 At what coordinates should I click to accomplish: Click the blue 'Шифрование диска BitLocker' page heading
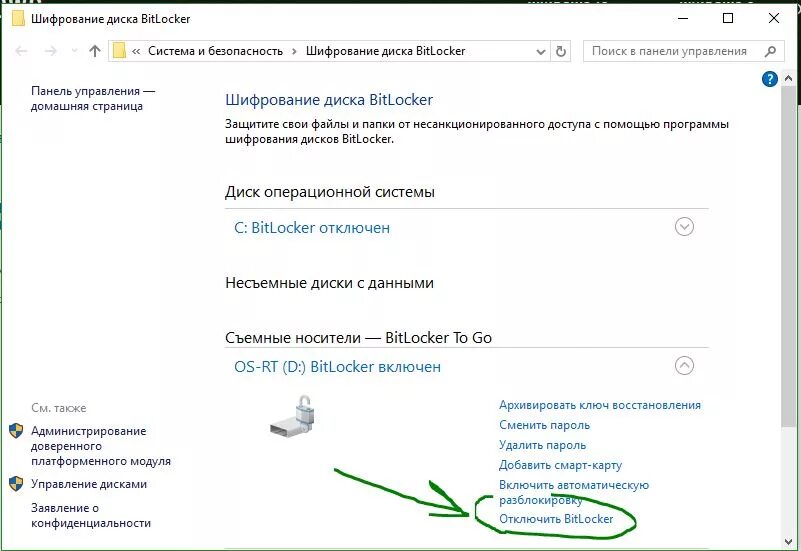click(x=328, y=100)
